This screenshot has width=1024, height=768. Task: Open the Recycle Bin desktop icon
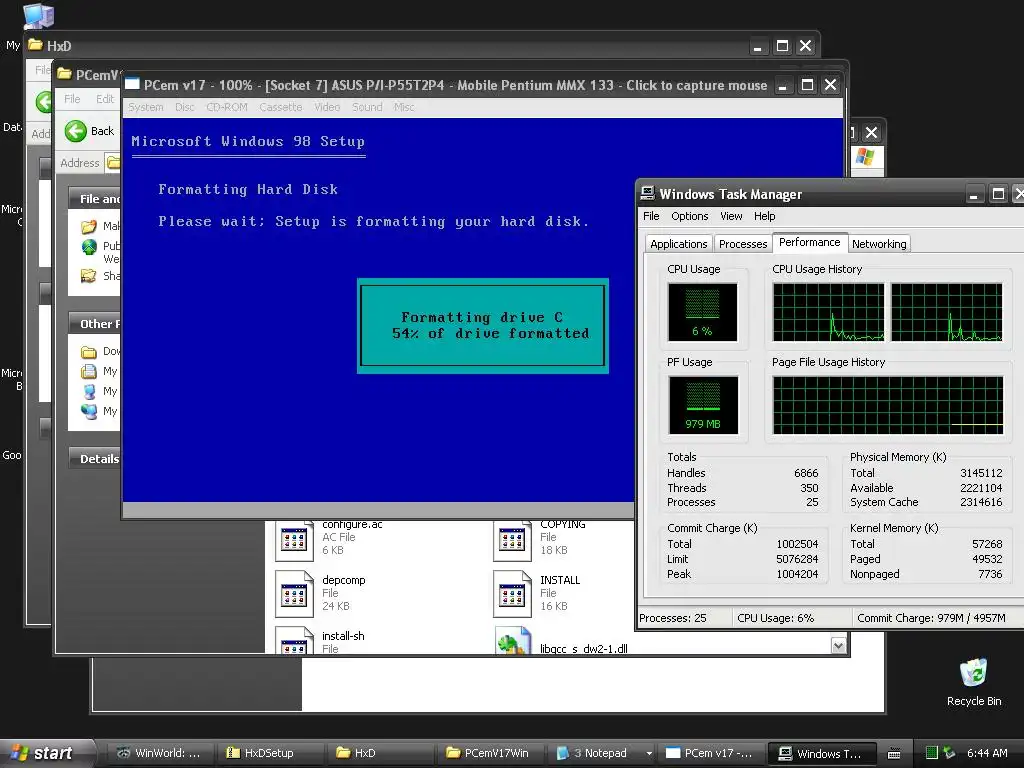pyautogui.click(x=974, y=673)
